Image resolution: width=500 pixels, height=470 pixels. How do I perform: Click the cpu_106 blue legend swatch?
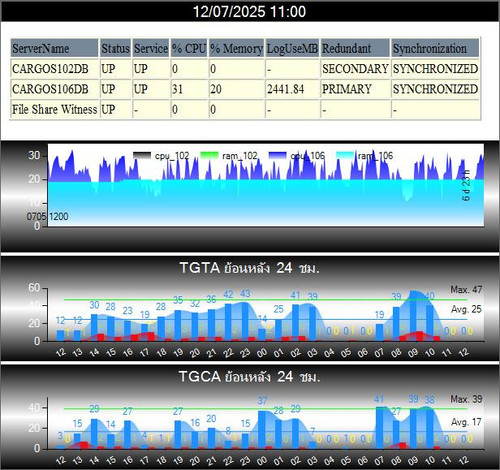[x=277, y=156]
